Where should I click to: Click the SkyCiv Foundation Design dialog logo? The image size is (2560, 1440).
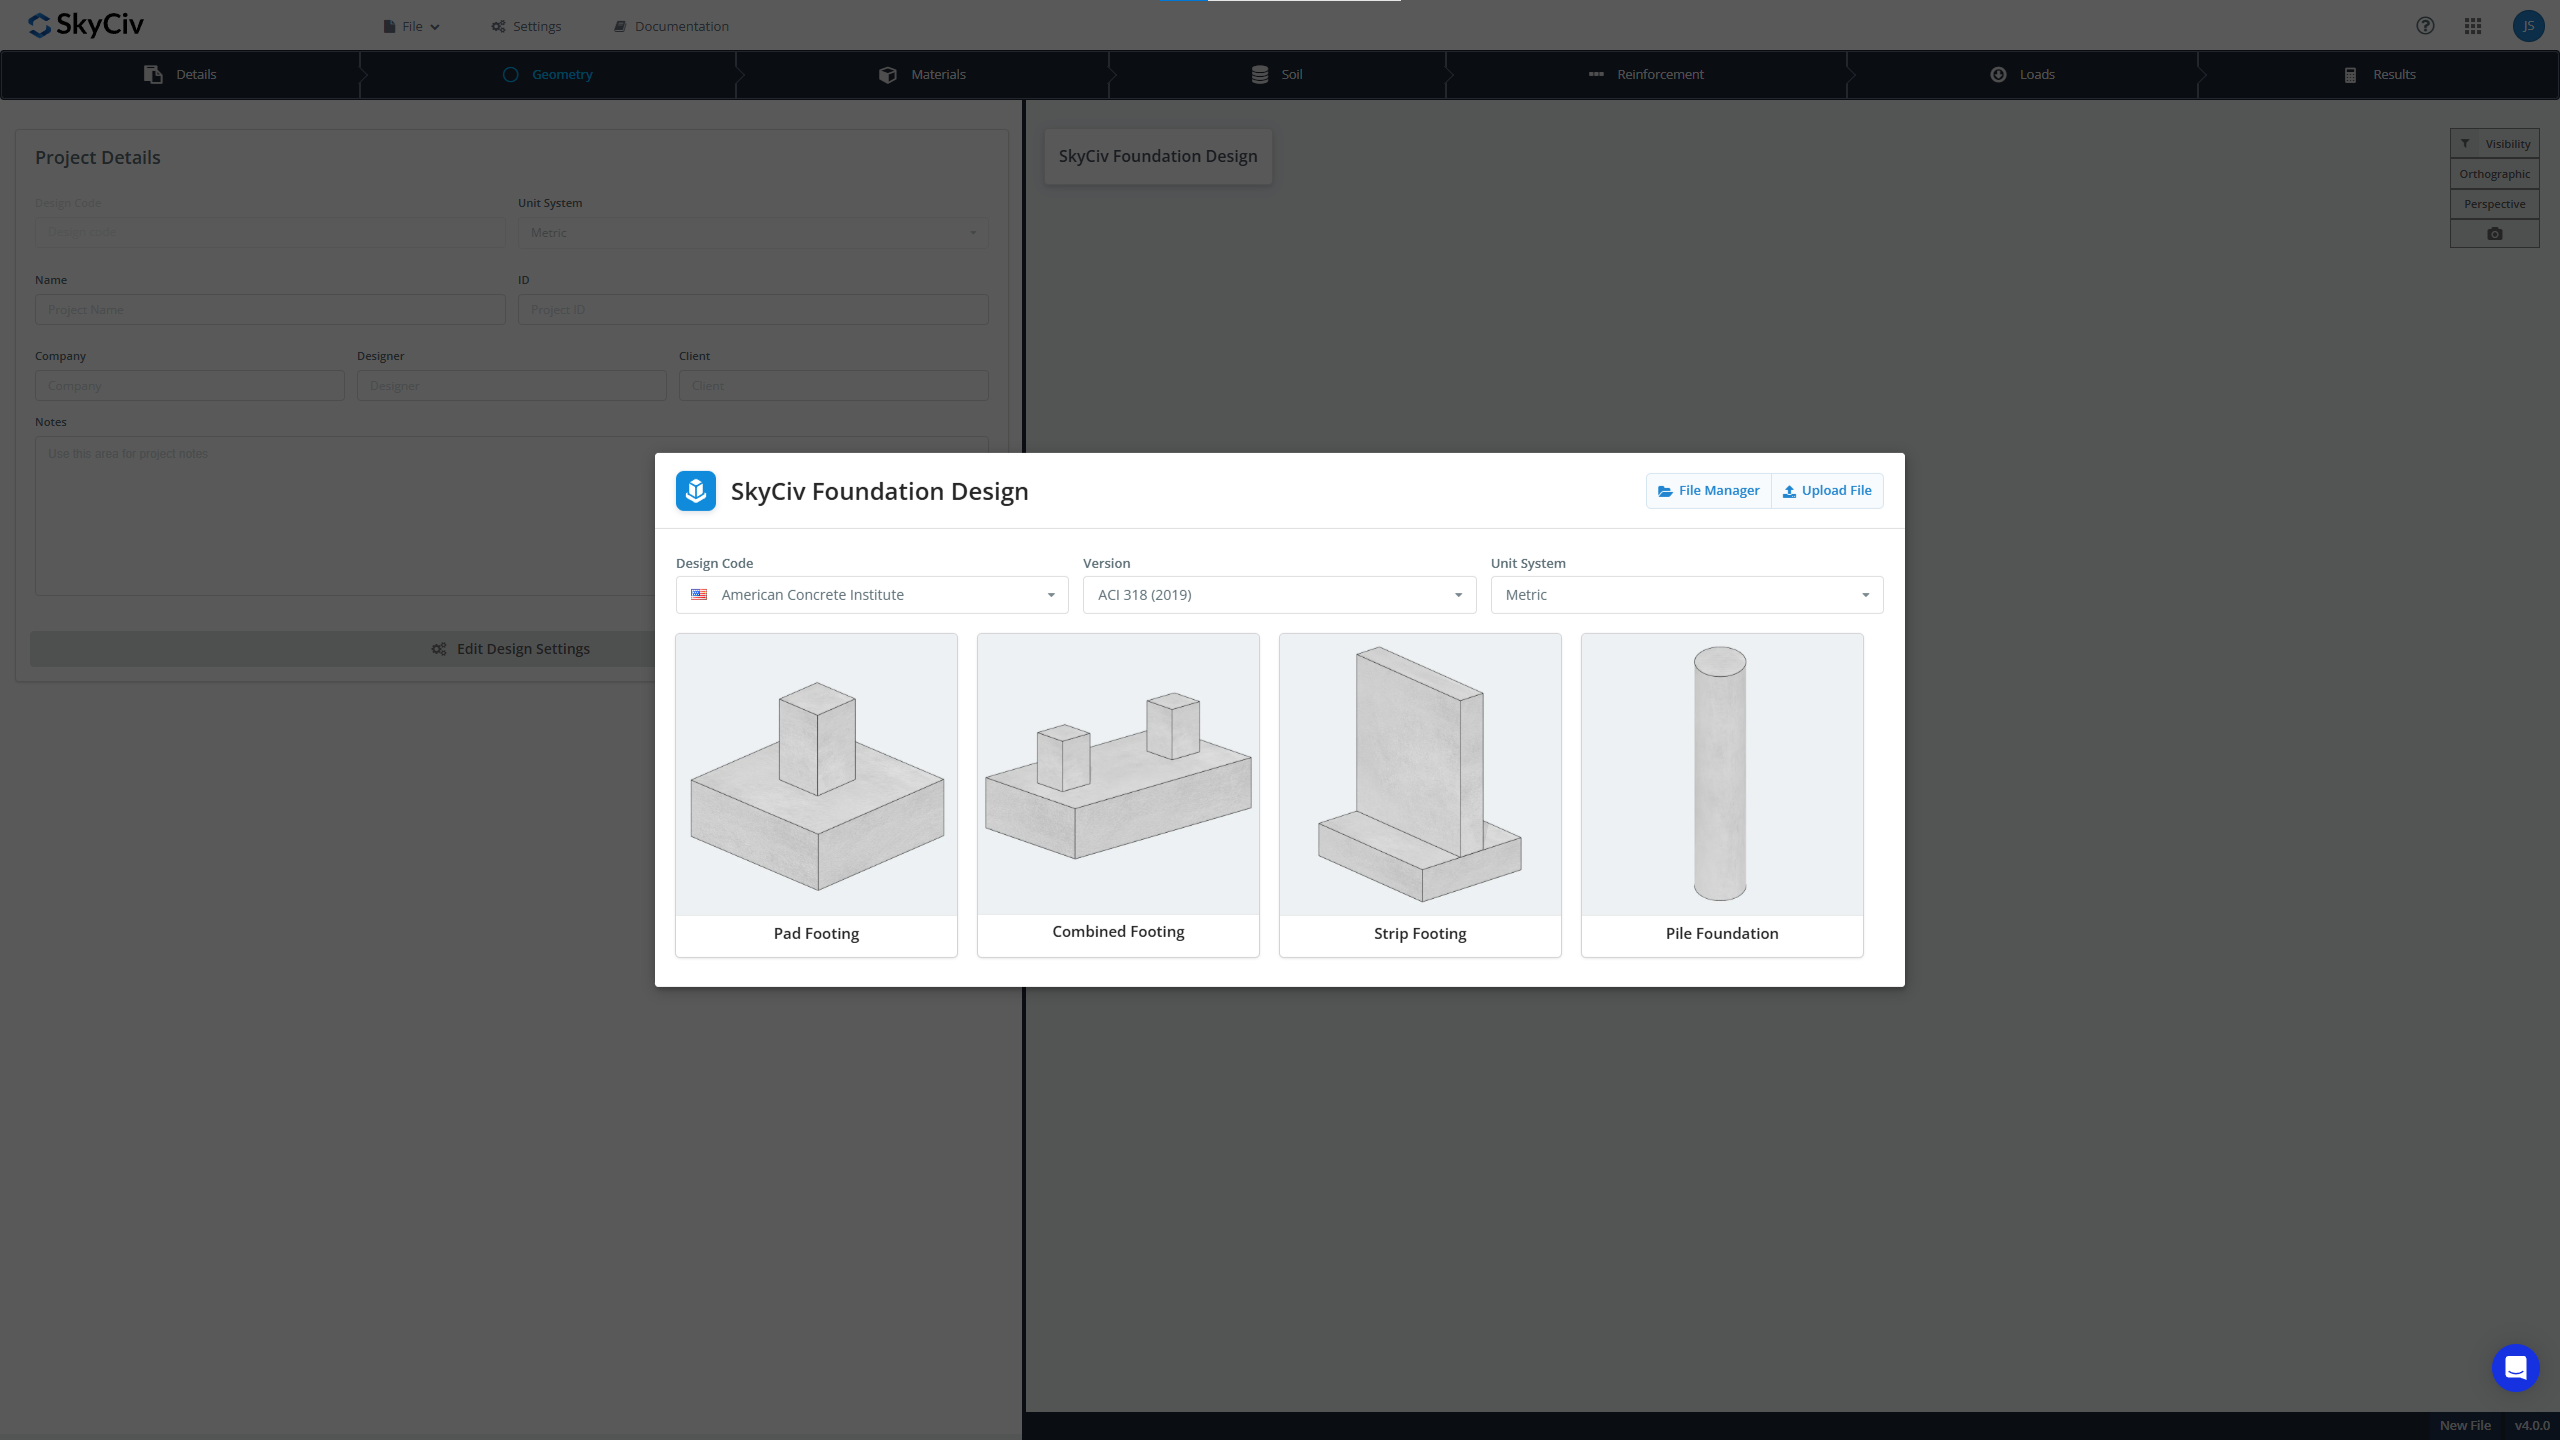[x=696, y=491]
